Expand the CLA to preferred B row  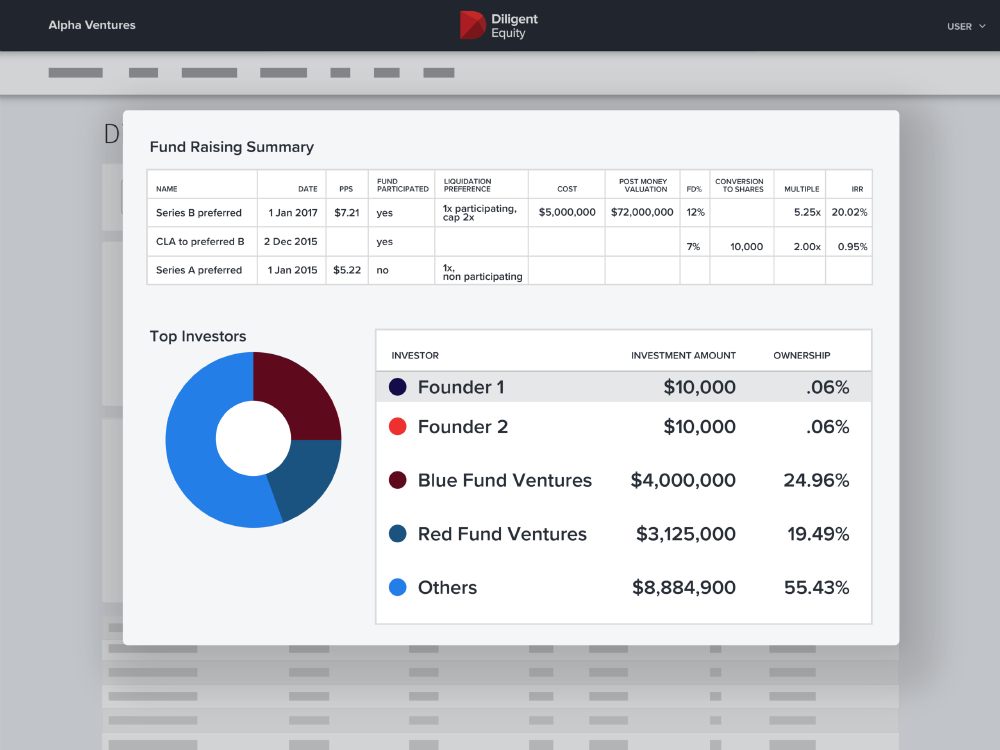tap(201, 241)
